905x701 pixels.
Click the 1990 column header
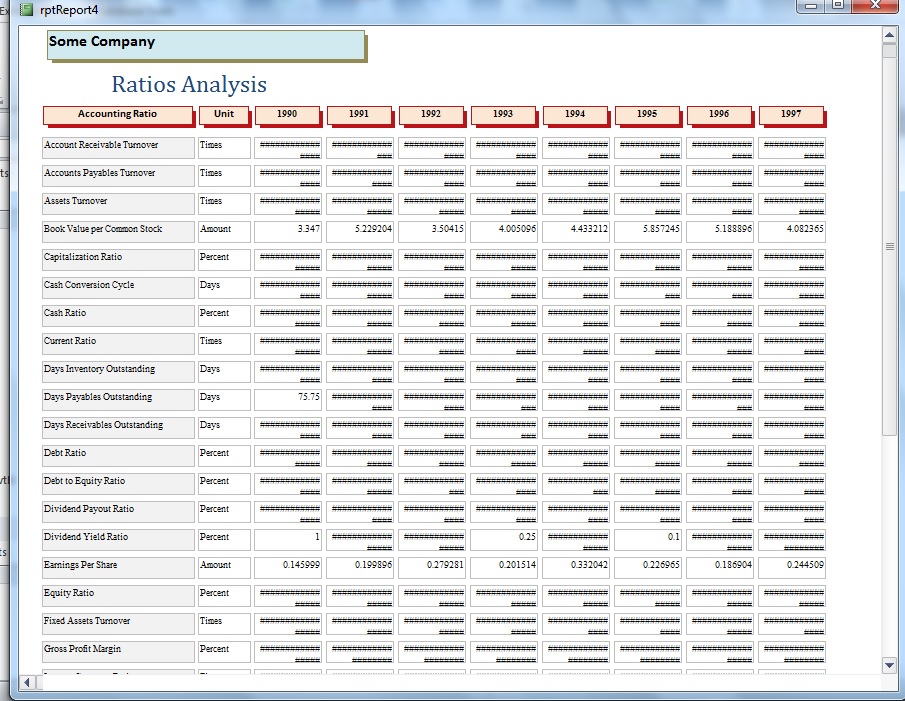(287, 114)
